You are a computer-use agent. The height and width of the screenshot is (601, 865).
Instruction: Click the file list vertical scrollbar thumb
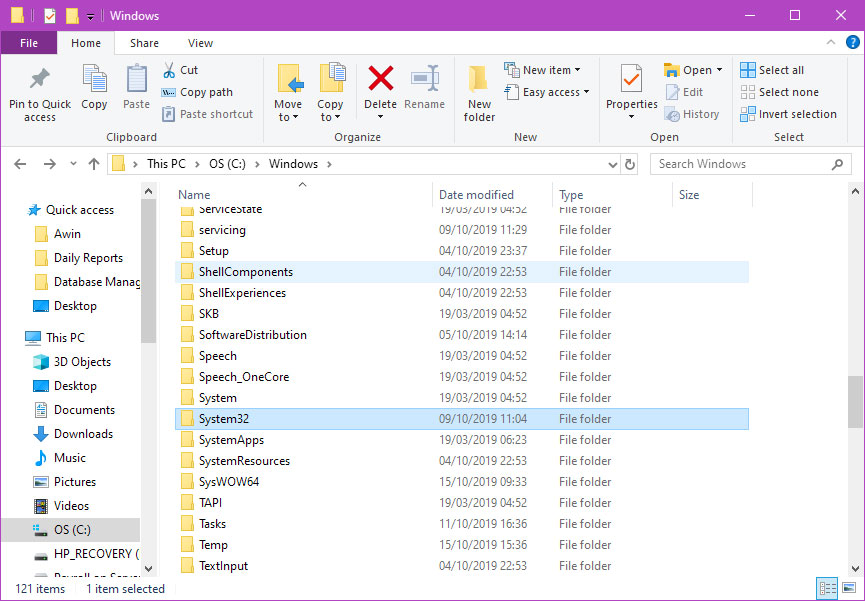855,402
